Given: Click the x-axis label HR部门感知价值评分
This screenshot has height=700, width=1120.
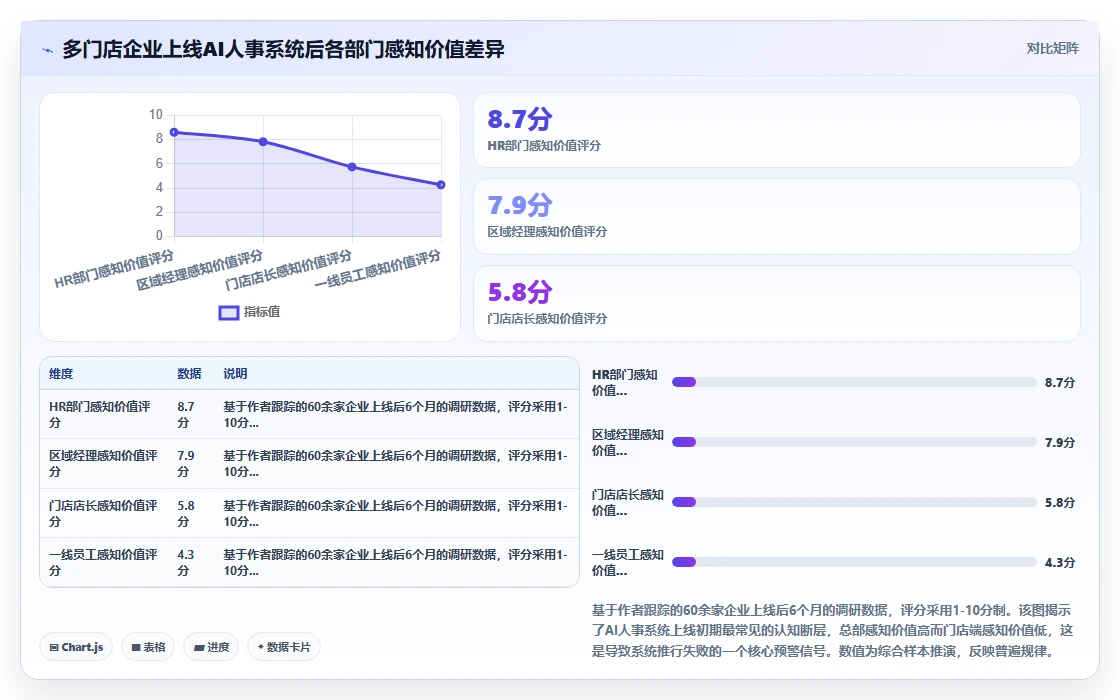Looking at the screenshot, I should pyautogui.click(x=114, y=269).
